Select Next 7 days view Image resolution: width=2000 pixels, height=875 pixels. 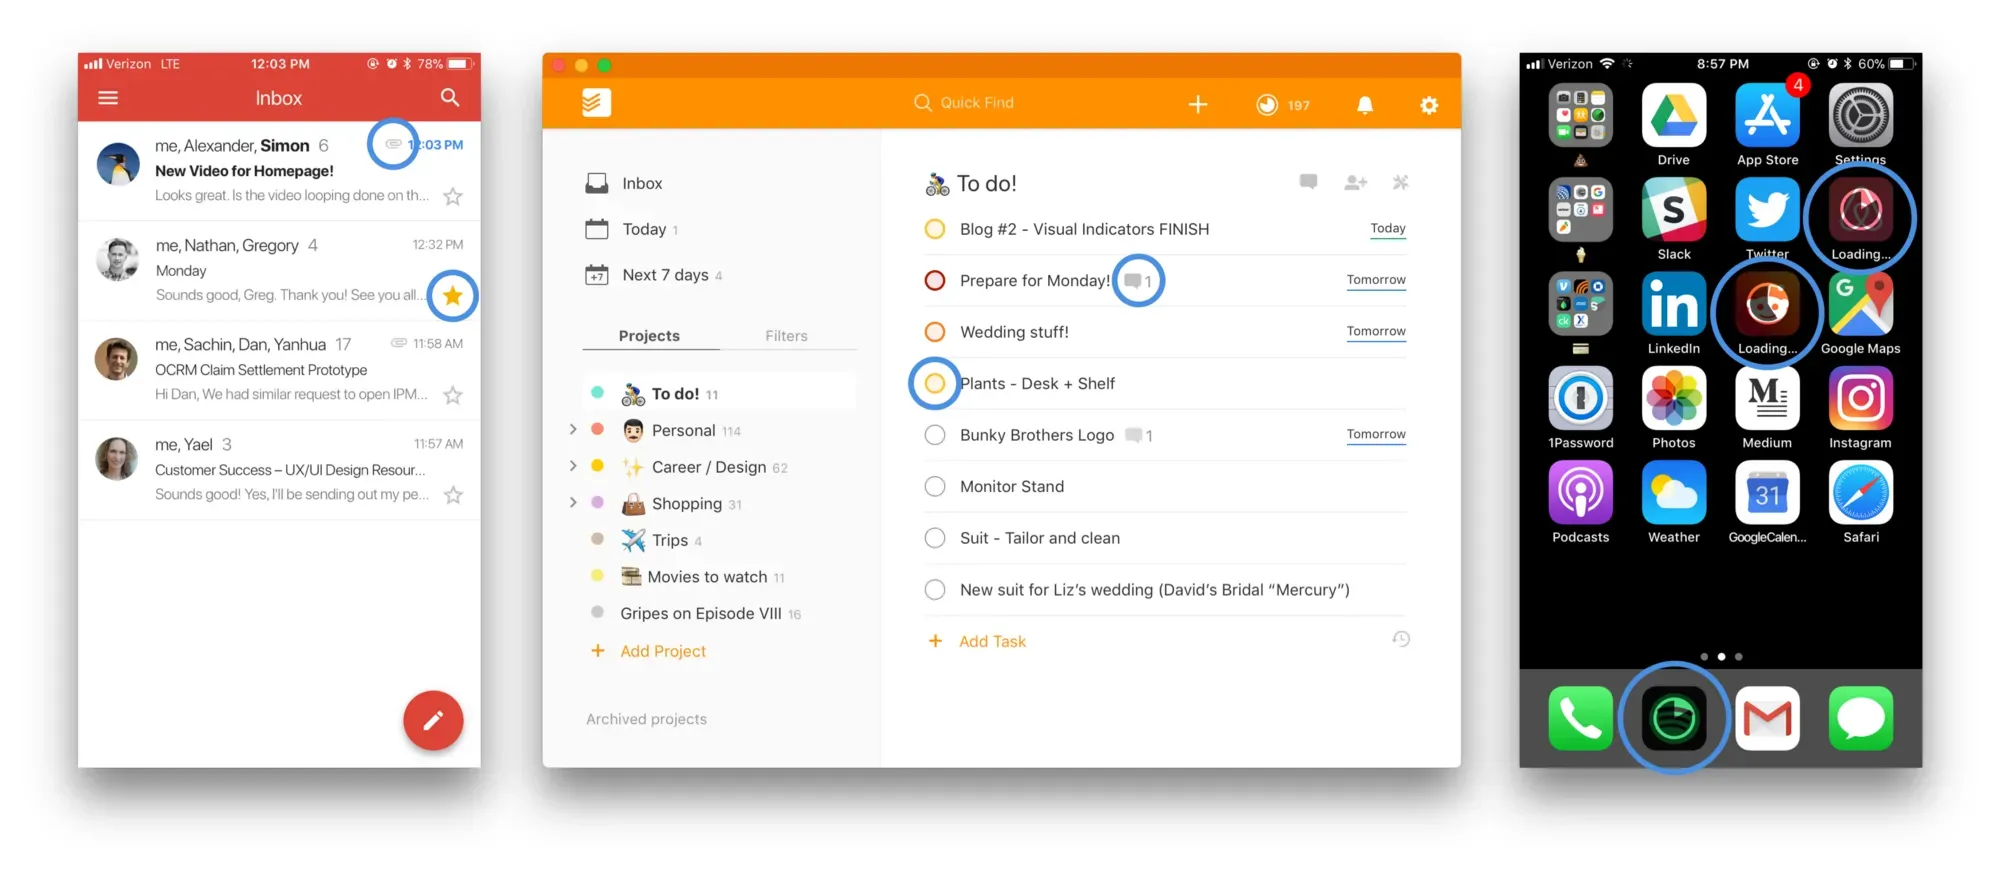[653, 275]
